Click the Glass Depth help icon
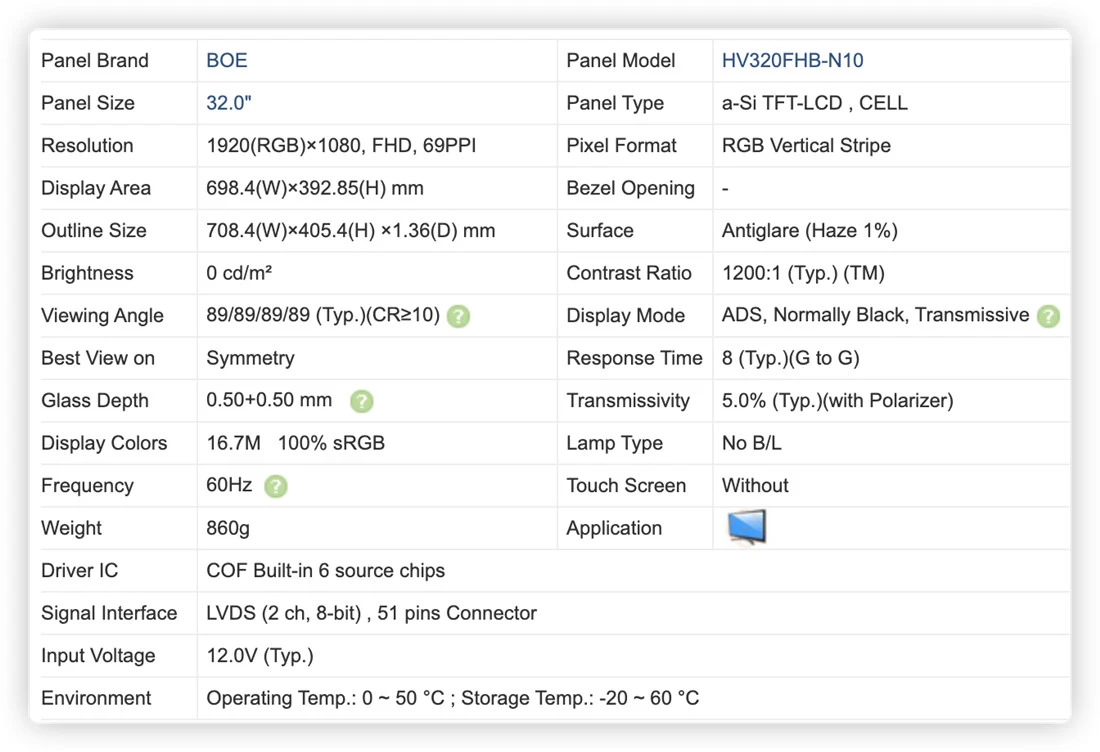This screenshot has width=1100, height=752. click(361, 401)
